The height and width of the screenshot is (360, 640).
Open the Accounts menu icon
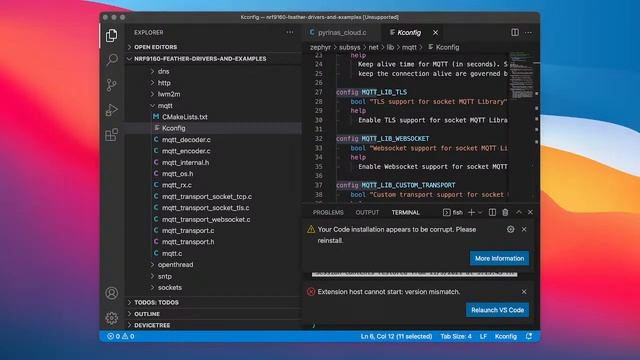(x=111, y=293)
